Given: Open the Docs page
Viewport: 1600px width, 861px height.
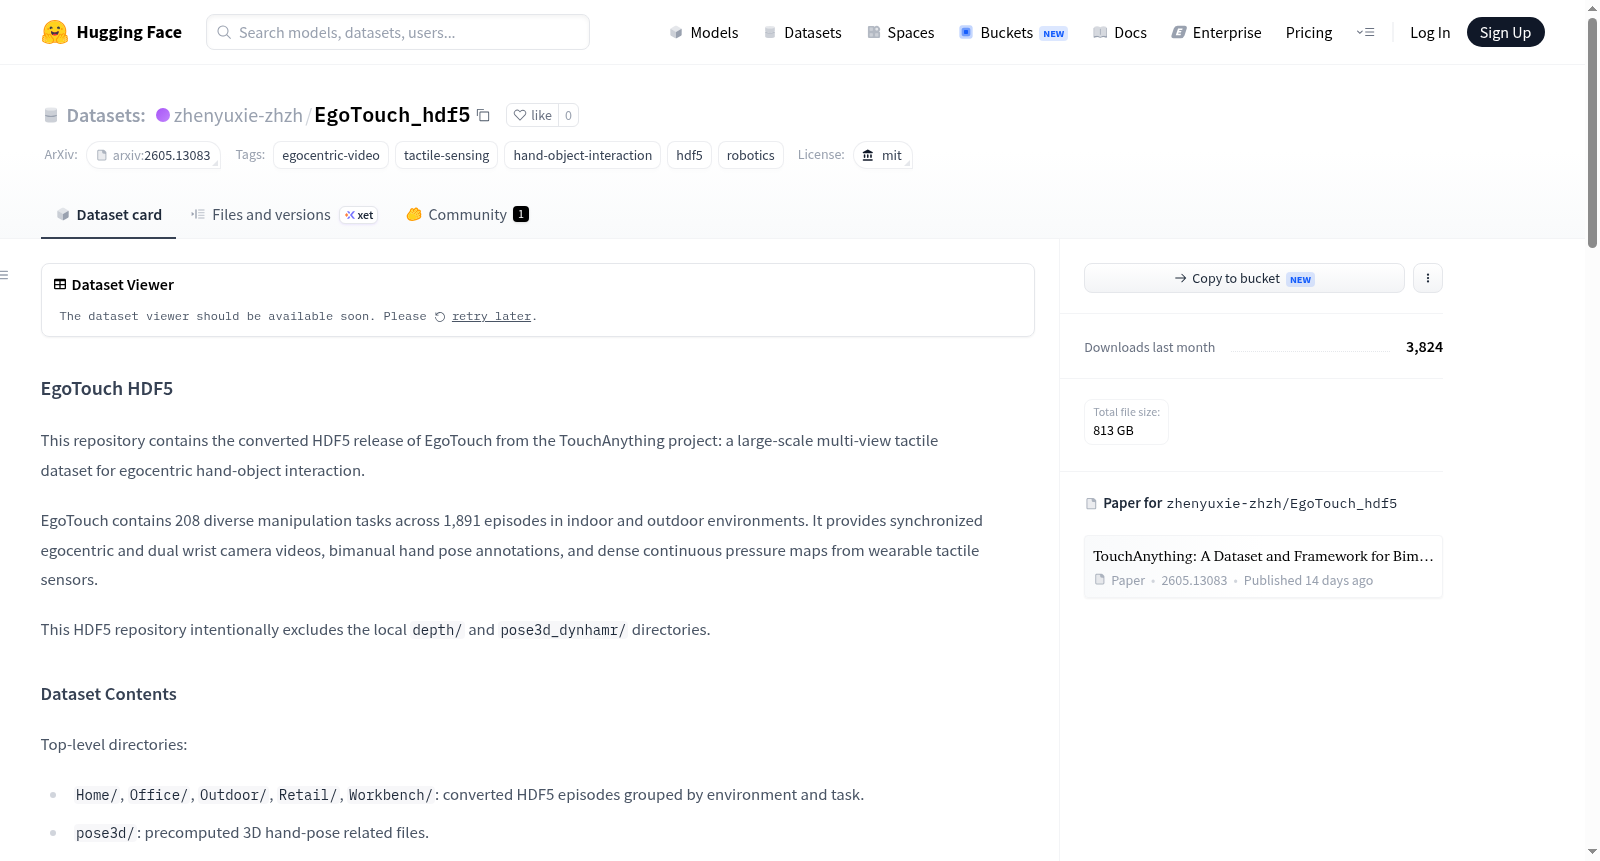Looking at the screenshot, I should click(1119, 32).
